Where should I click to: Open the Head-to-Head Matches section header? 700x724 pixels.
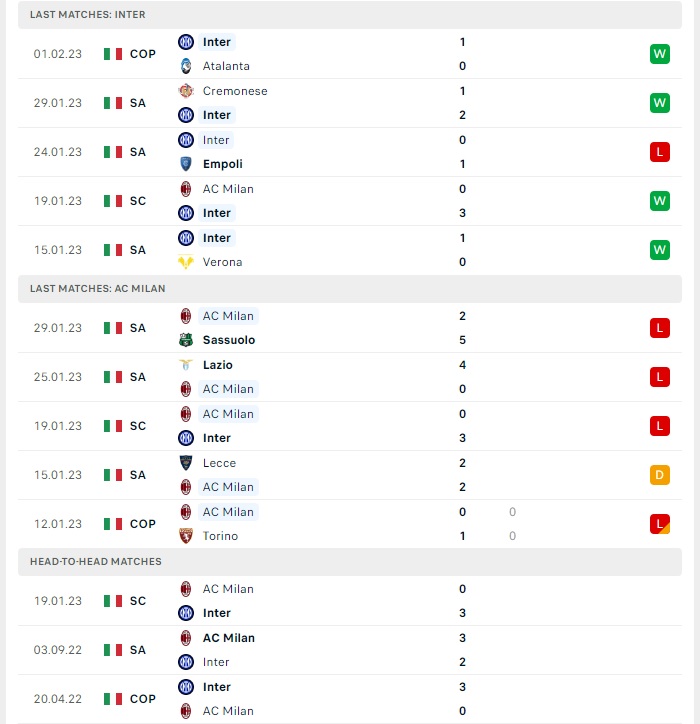(x=350, y=561)
